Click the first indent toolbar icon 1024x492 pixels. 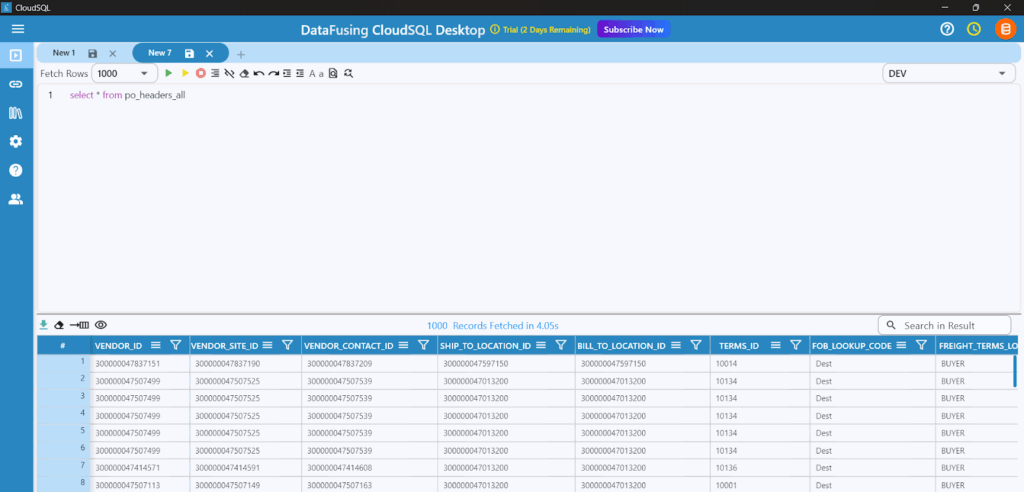(287, 74)
